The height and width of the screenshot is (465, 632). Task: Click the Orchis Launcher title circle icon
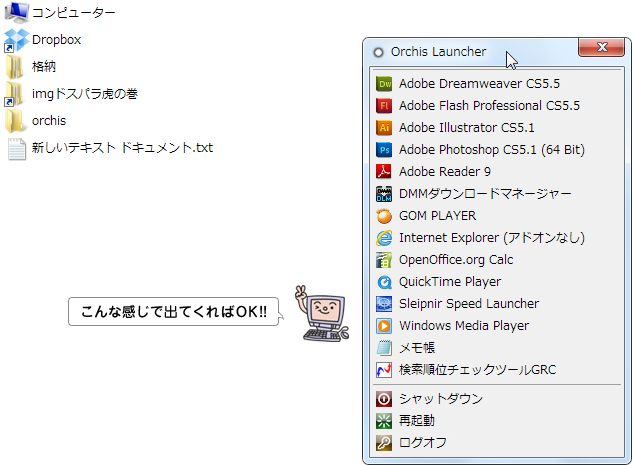(x=378, y=52)
